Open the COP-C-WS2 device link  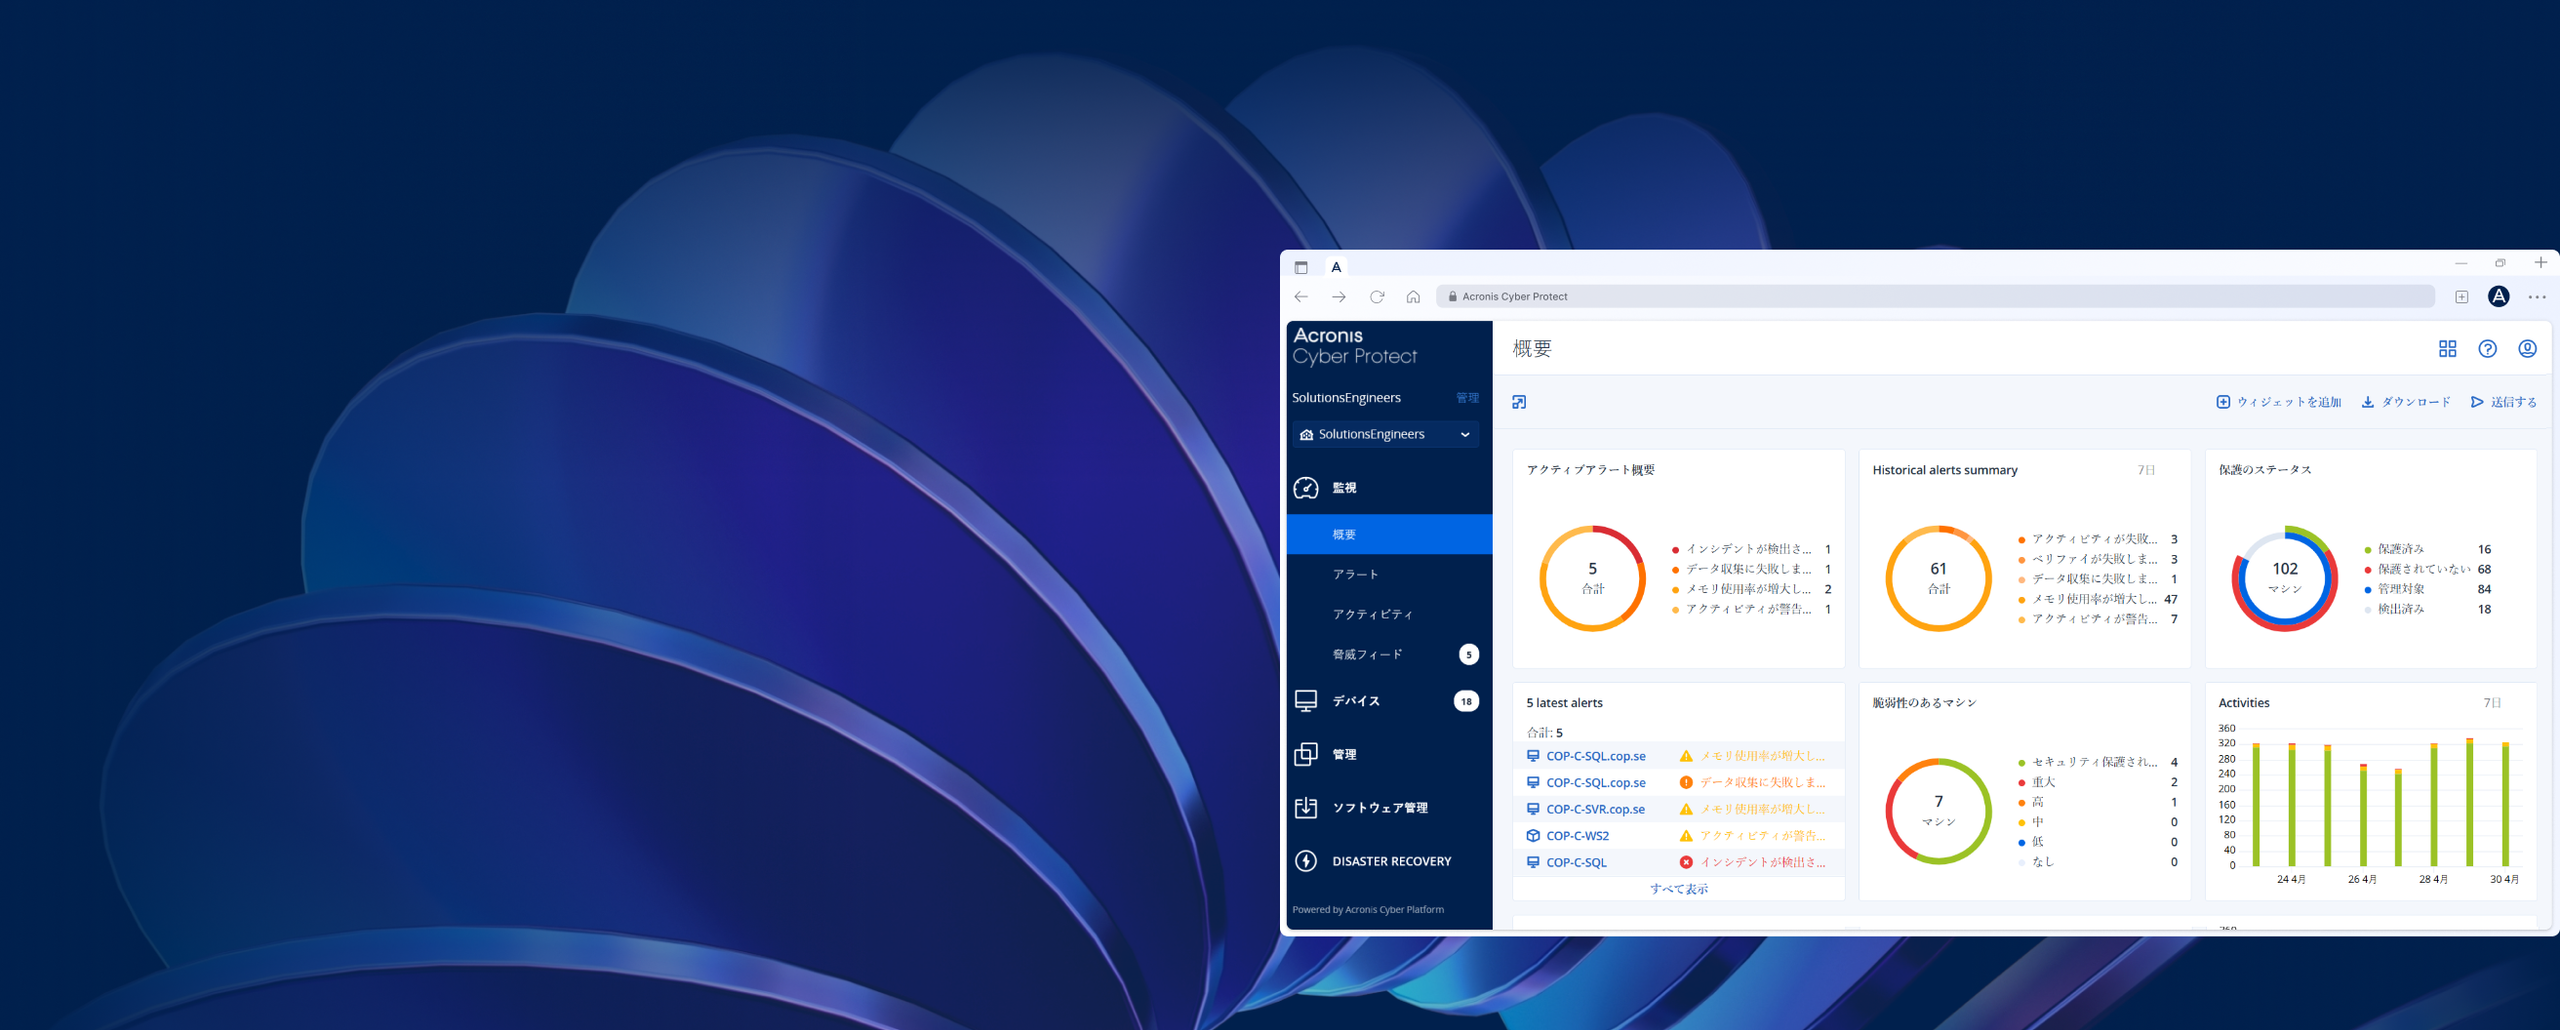click(1577, 836)
